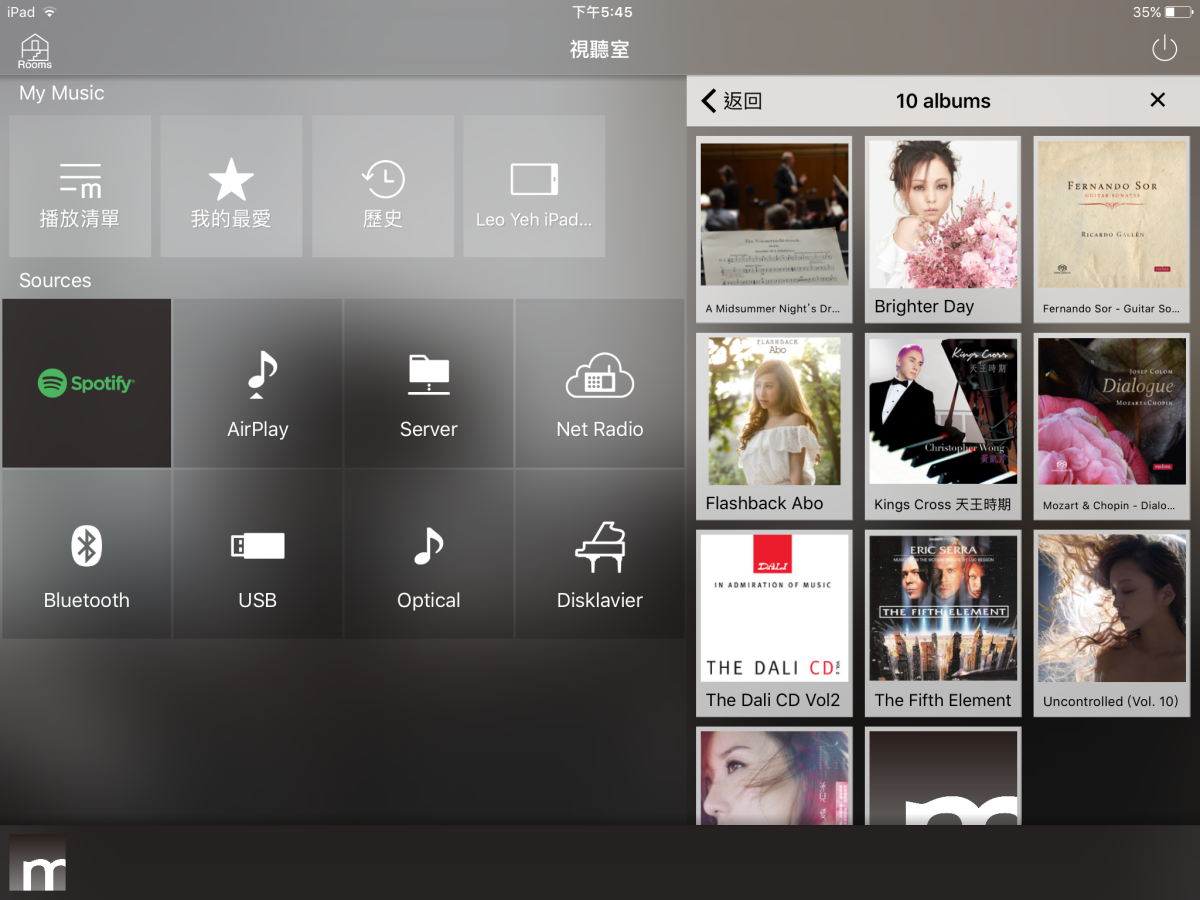Image resolution: width=1200 pixels, height=900 pixels.
Task: Open Uncontrolled (Vol. 10) album
Action: click(x=1111, y=623)
